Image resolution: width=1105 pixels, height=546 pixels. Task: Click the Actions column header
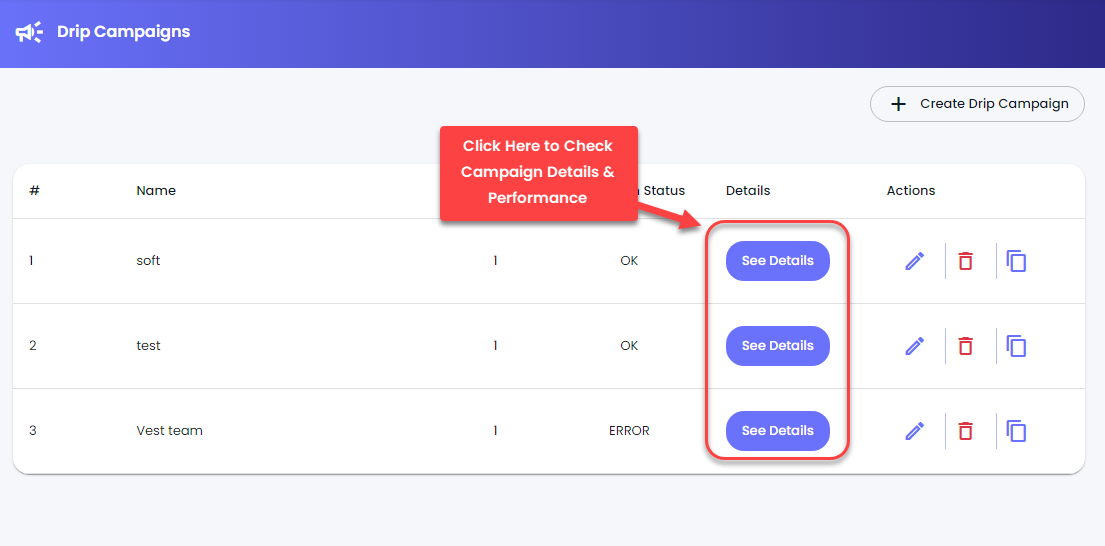(910, 190)
